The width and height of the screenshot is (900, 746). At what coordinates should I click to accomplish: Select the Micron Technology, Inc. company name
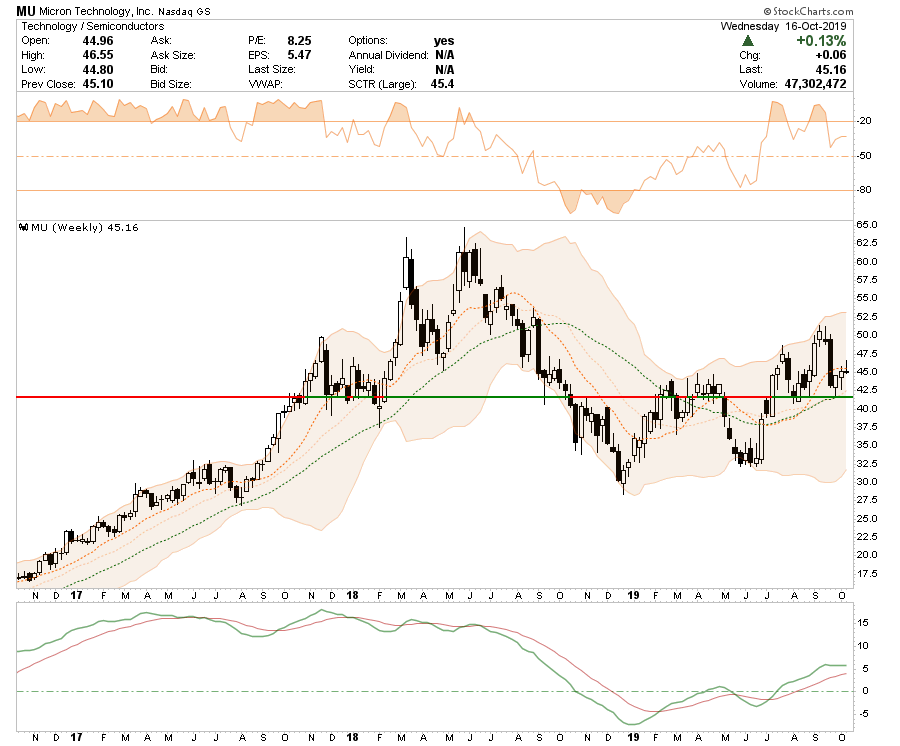(95, 11)
